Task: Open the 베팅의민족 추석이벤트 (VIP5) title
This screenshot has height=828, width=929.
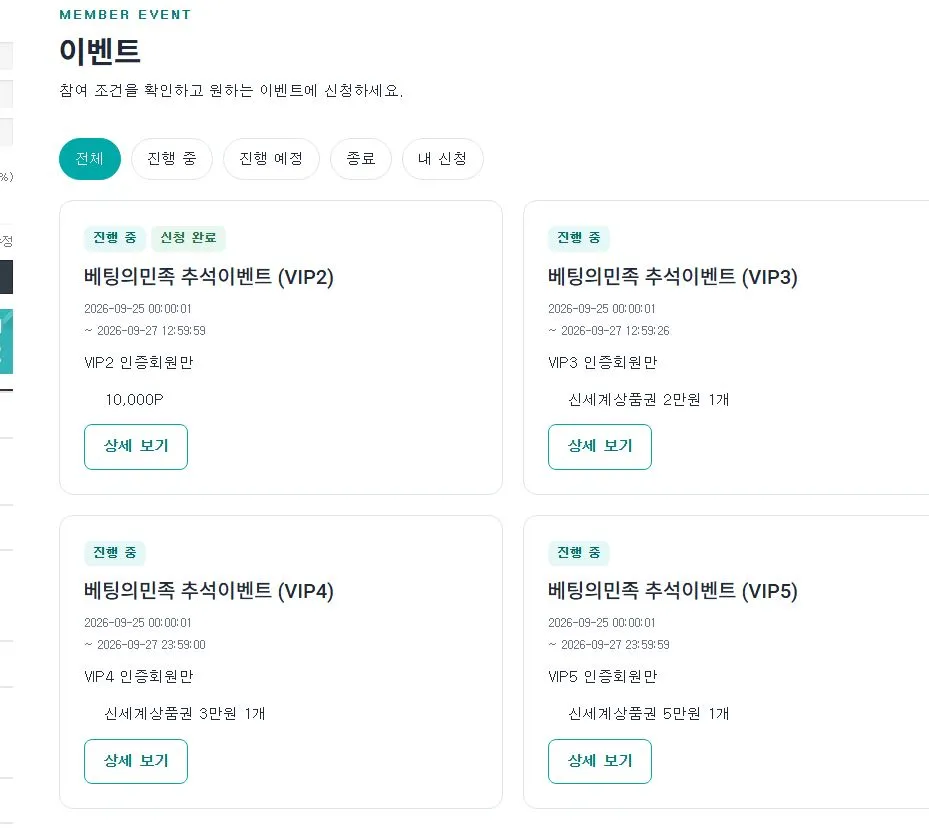Action: coord(672,590)
